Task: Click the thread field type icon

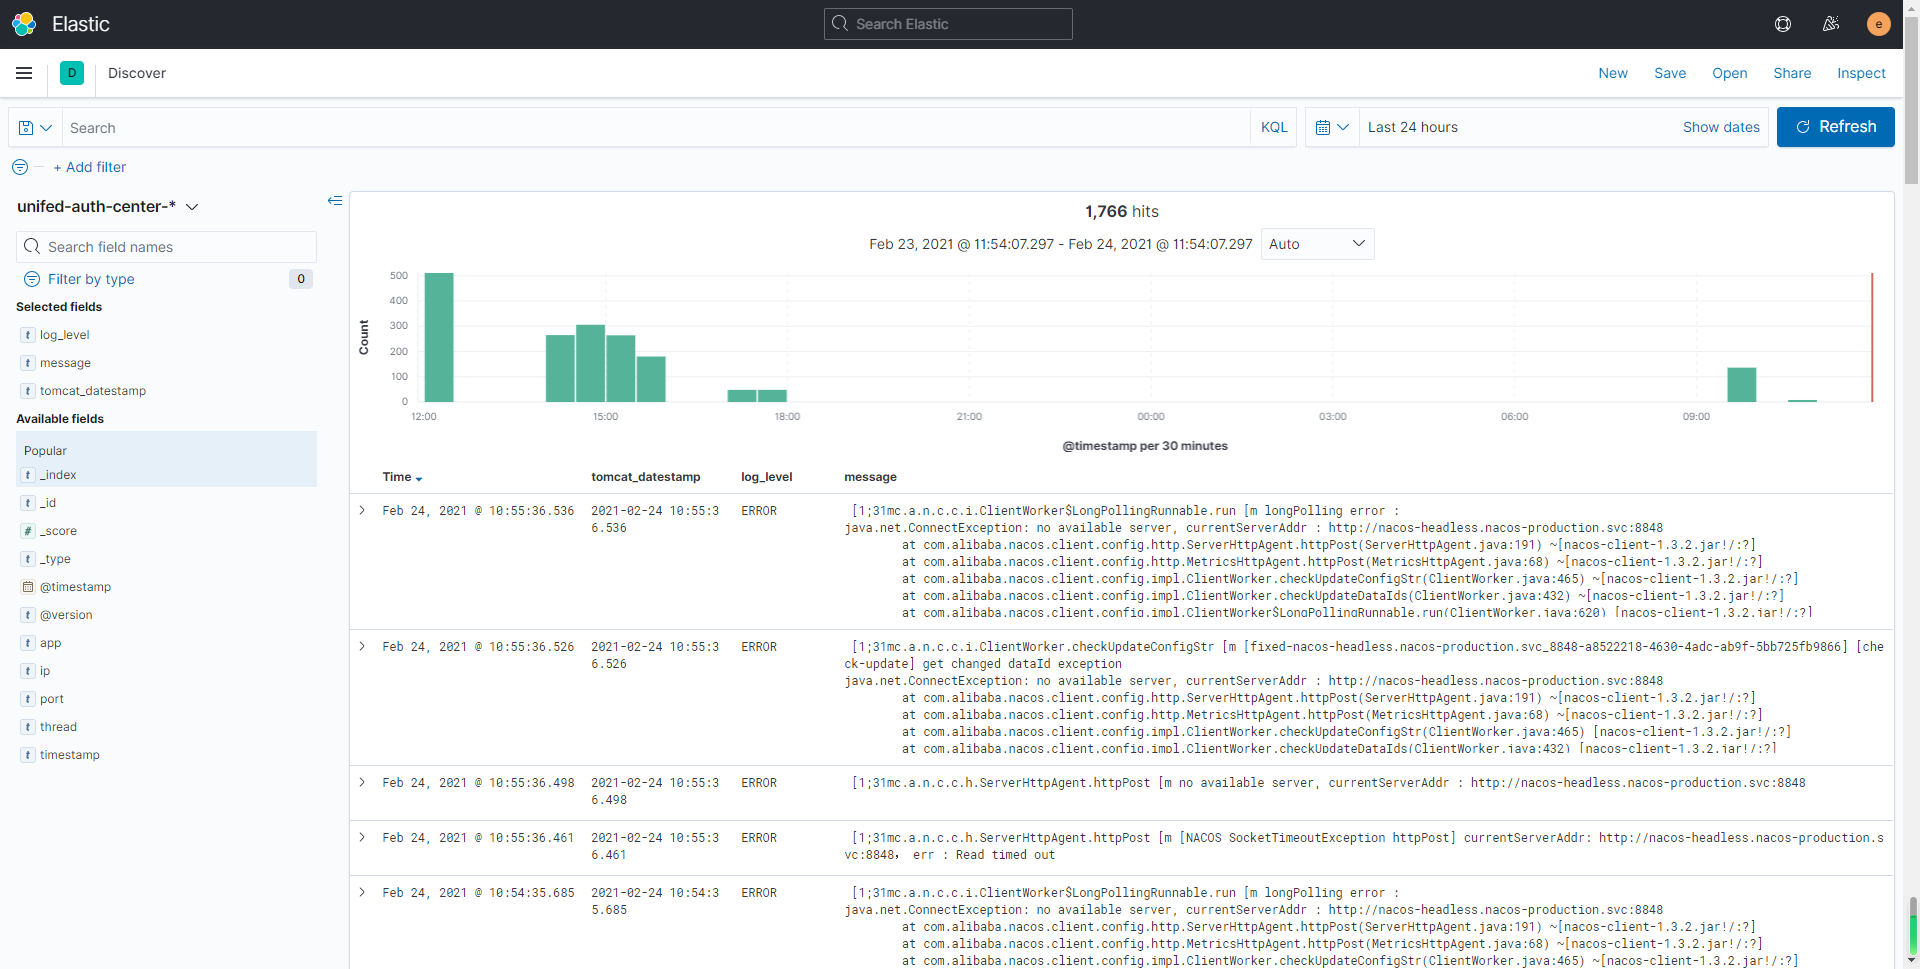Action: (x=28, y=727)
